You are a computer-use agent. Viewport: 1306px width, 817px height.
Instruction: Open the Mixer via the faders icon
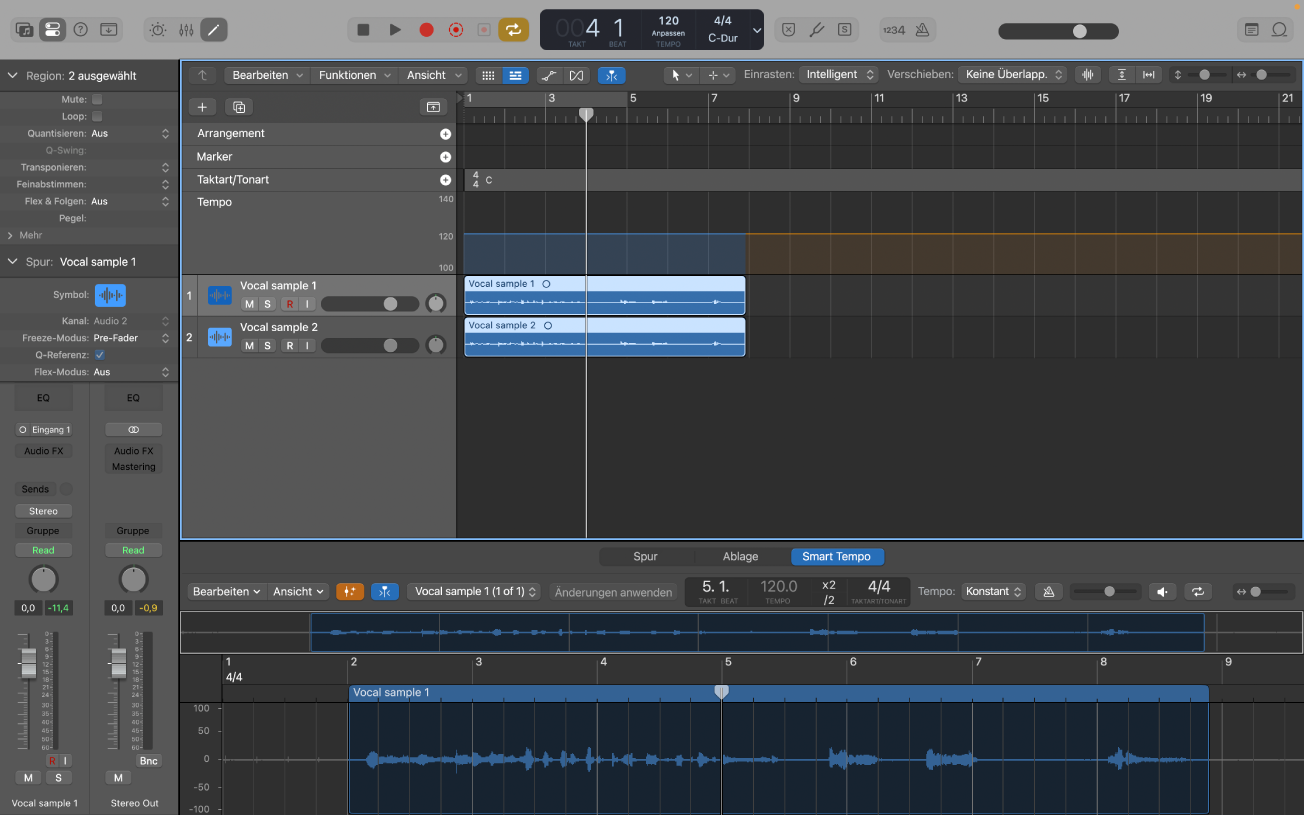coord(185,29)
